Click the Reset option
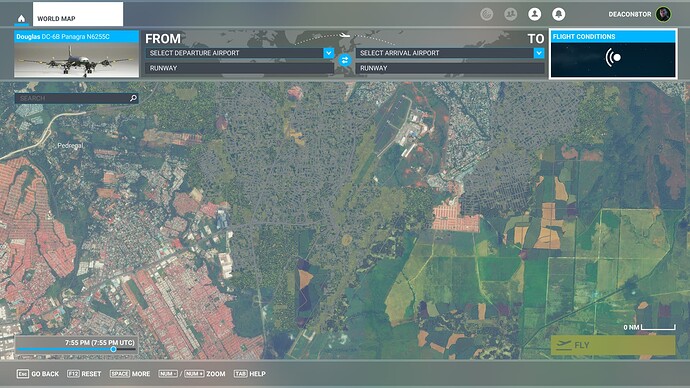This screenshot has width=690, height=388. pyautogui.click(x=84, y=374)
